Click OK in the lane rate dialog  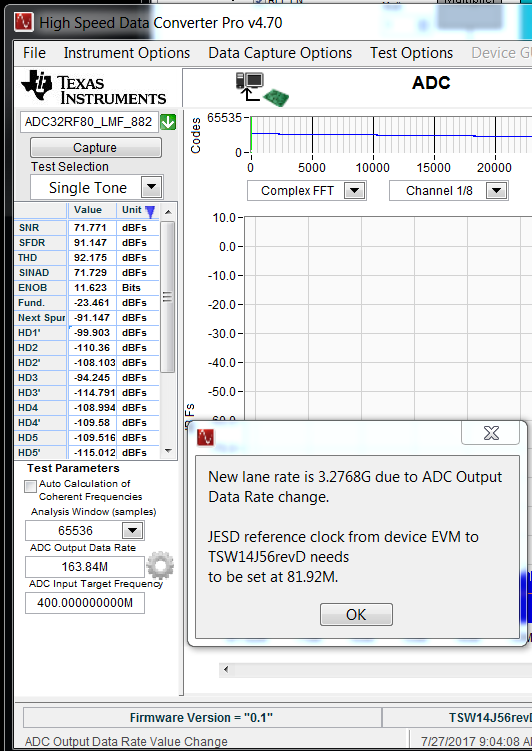pos(356,614)
